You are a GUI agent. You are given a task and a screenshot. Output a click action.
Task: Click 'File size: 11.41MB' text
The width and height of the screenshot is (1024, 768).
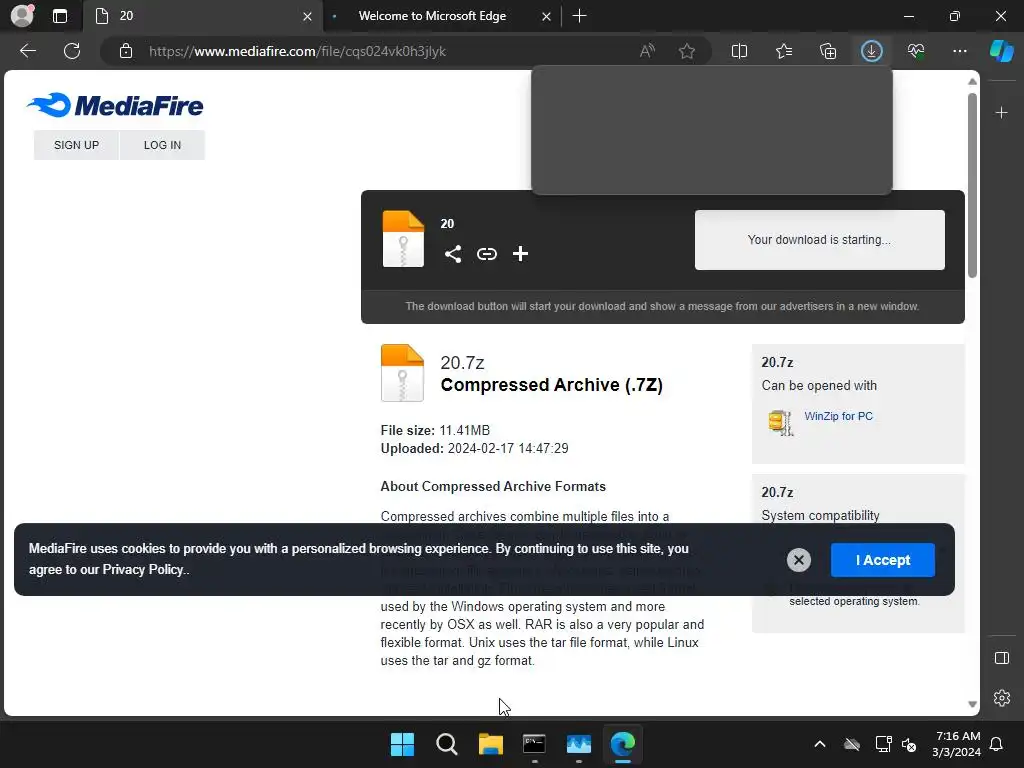point(435,430)
